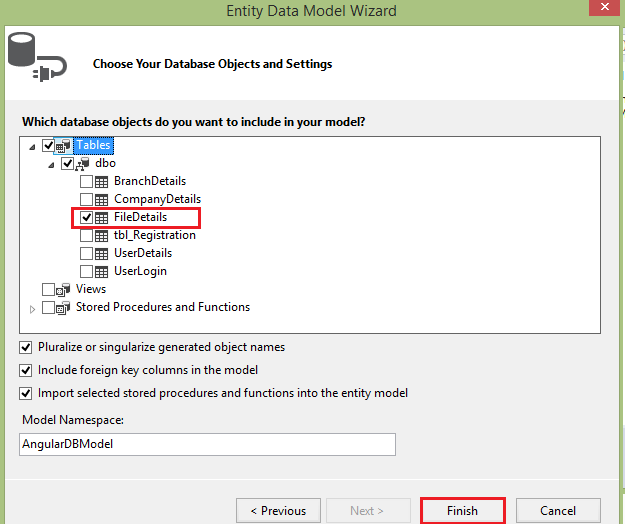Viewport: 625px width, 524px height.
Task: Click the dbo schema icon
Action: (x=82, y=164)
